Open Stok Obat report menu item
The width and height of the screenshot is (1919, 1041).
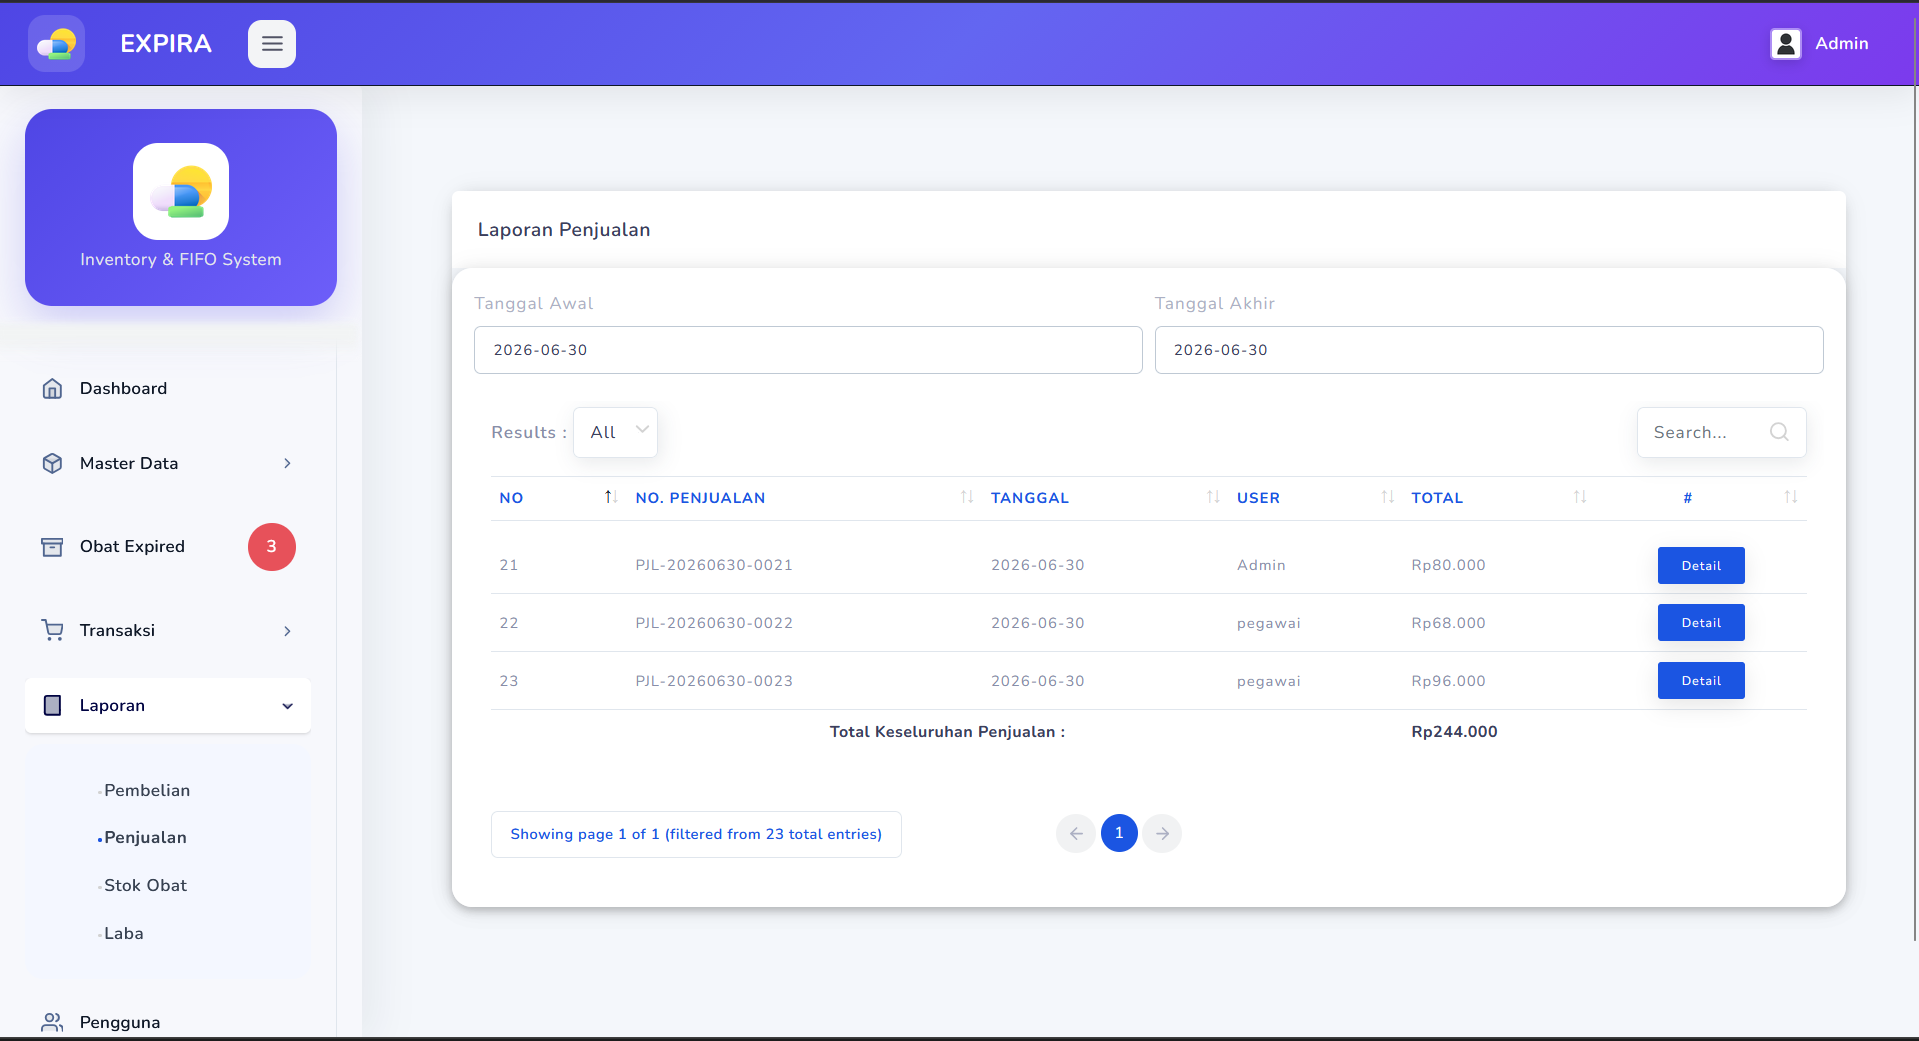(145, 885)
